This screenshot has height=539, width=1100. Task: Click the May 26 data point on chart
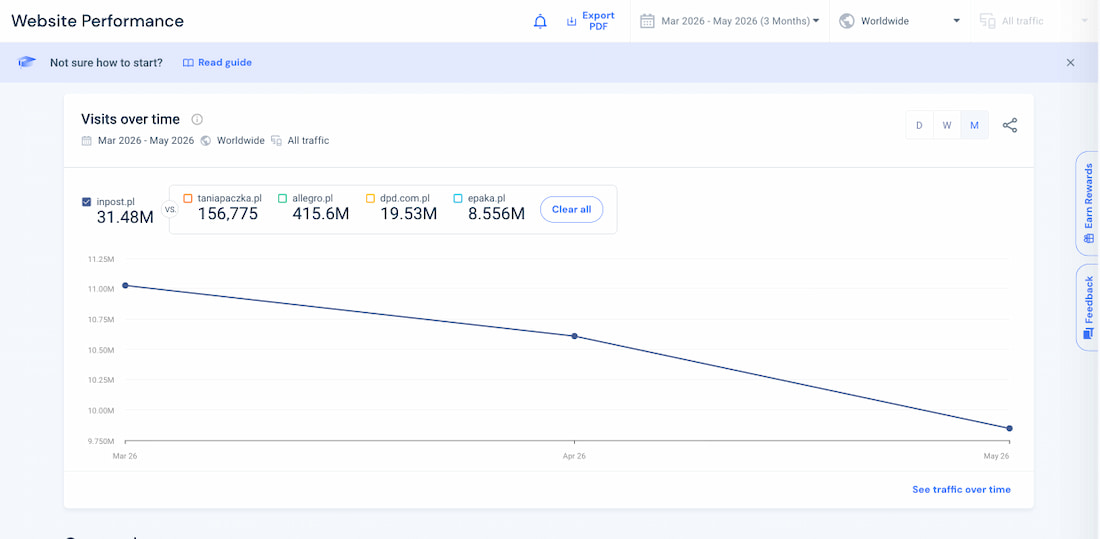[1010, 428]
